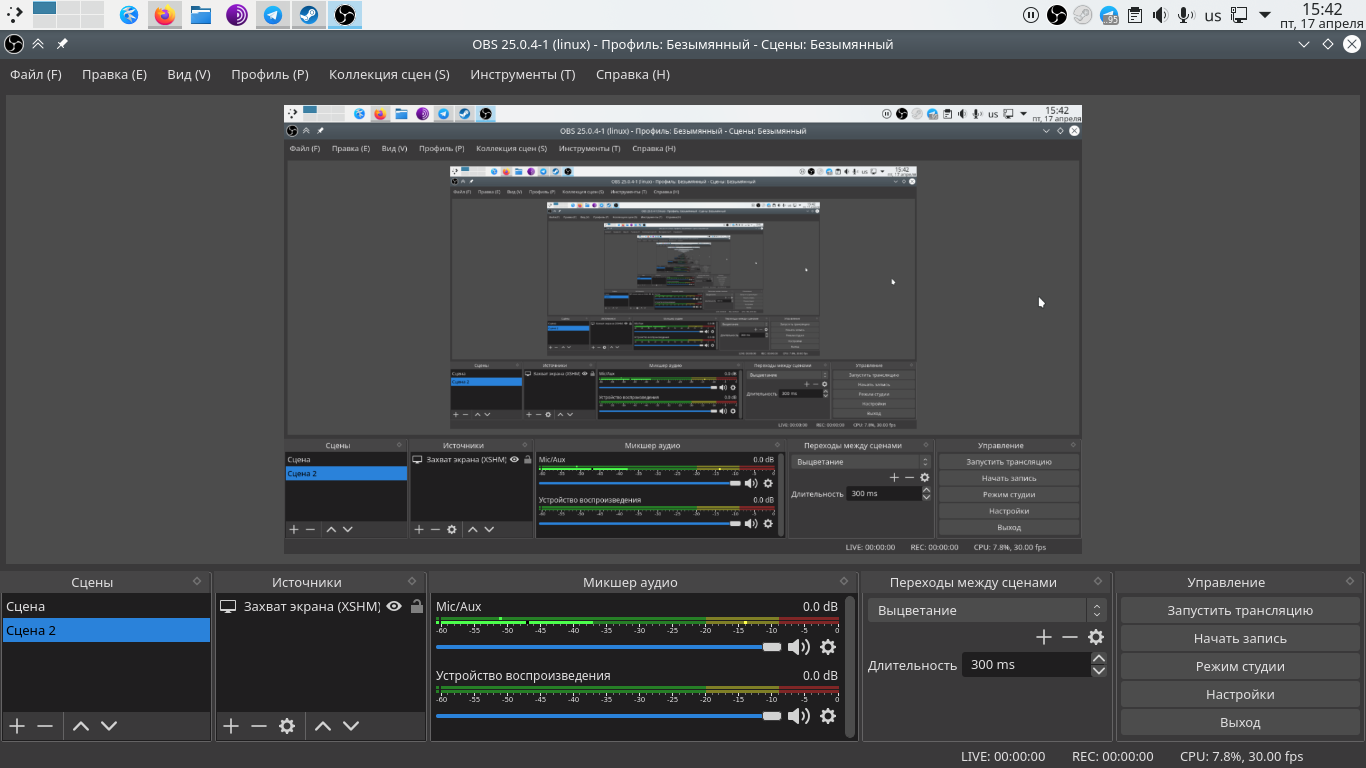Mute the Mic/Aux speaker icon
This screenshot has width=1366, height=768.
tap(798, 647)
